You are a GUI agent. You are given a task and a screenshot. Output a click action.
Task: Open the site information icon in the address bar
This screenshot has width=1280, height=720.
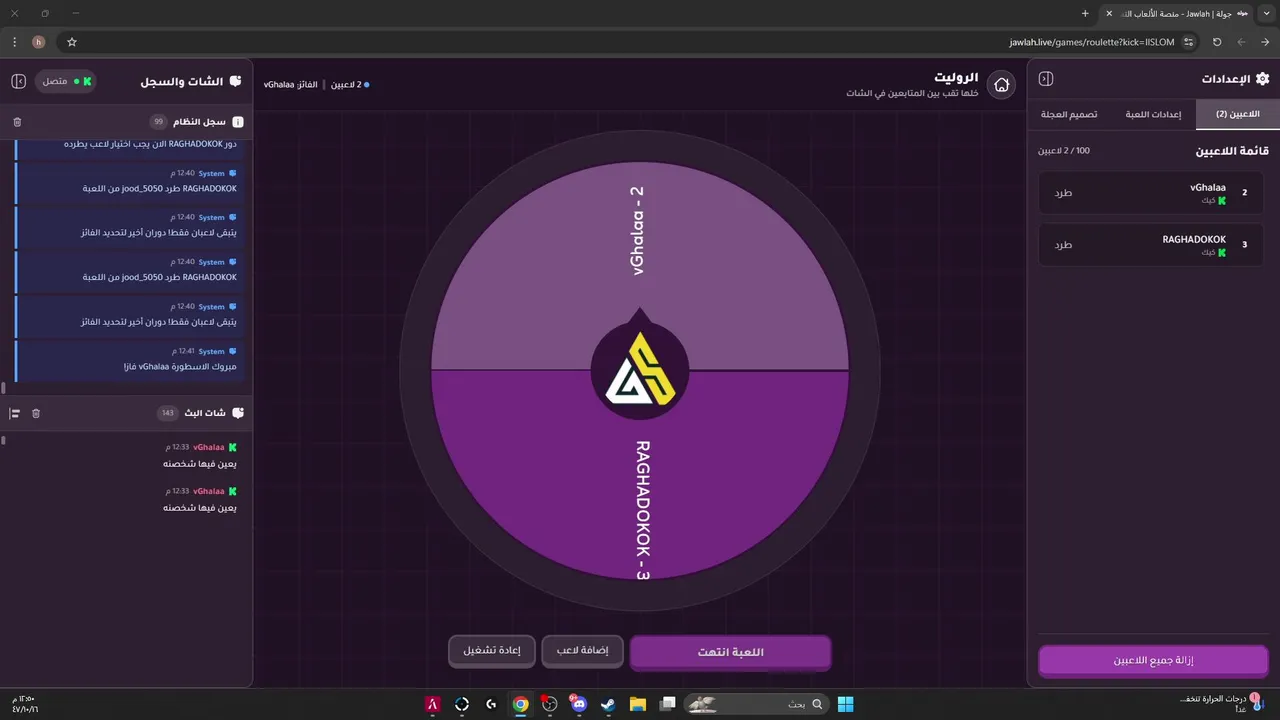point(1189,42)
